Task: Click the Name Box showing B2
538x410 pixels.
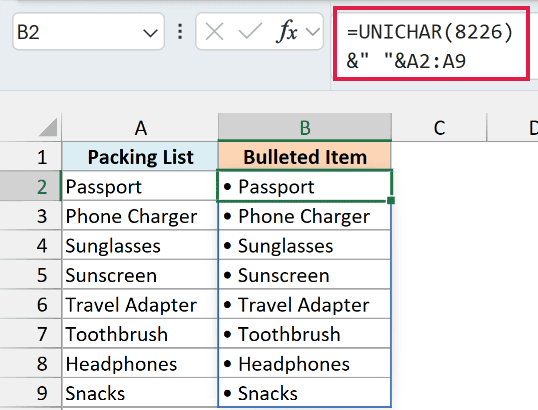Action: [x=88, y=32]
